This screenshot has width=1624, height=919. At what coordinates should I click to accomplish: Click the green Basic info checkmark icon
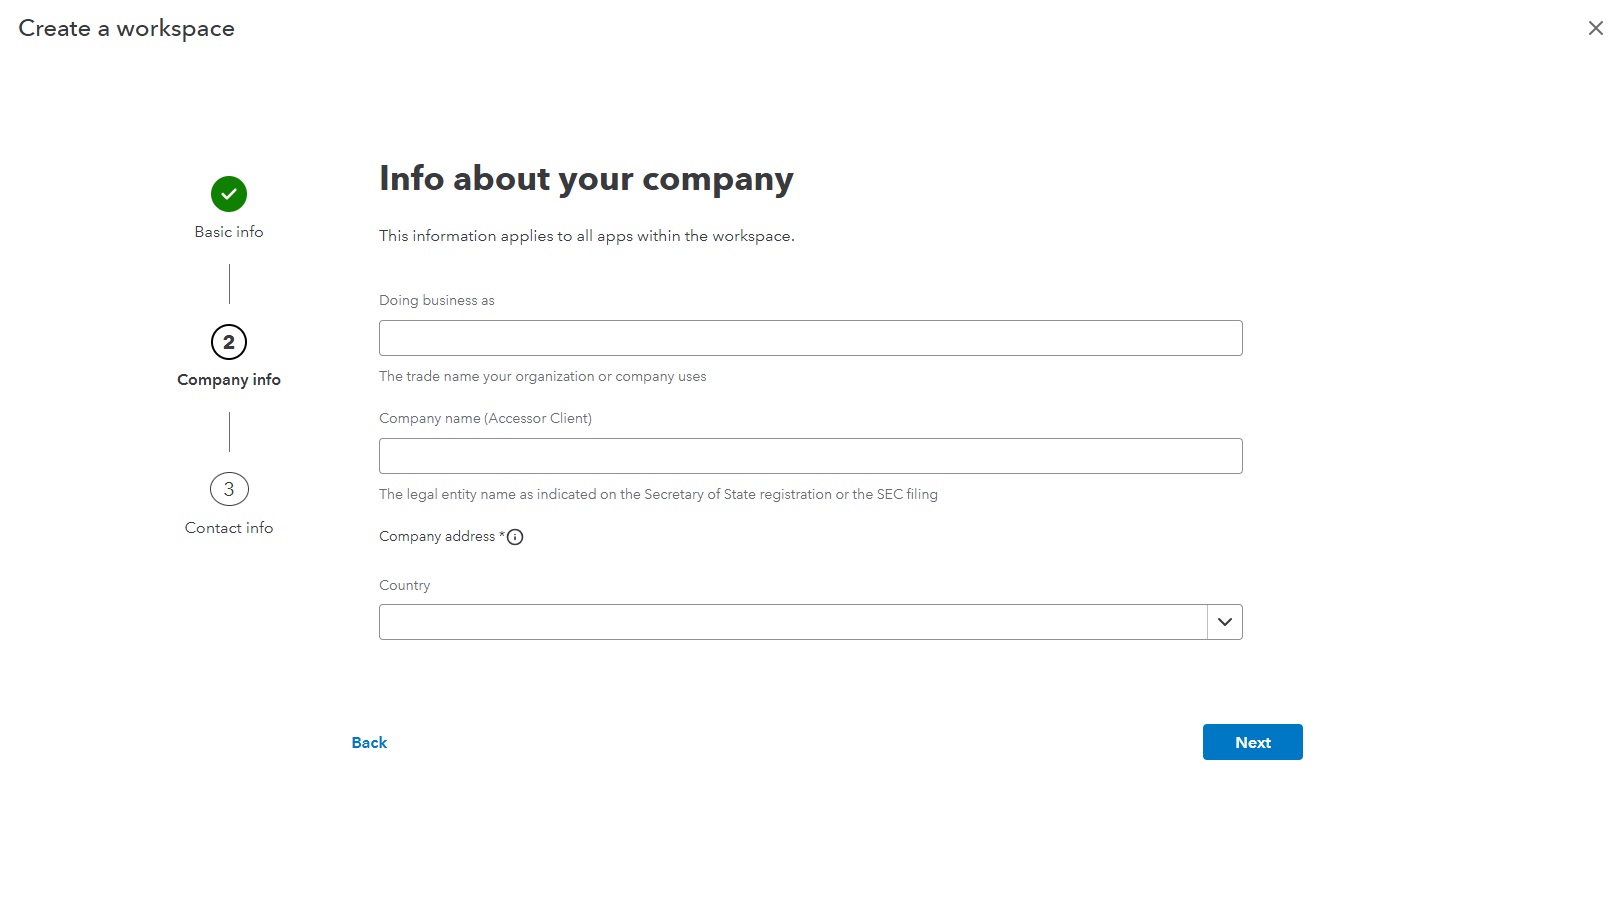coord(229,194)
